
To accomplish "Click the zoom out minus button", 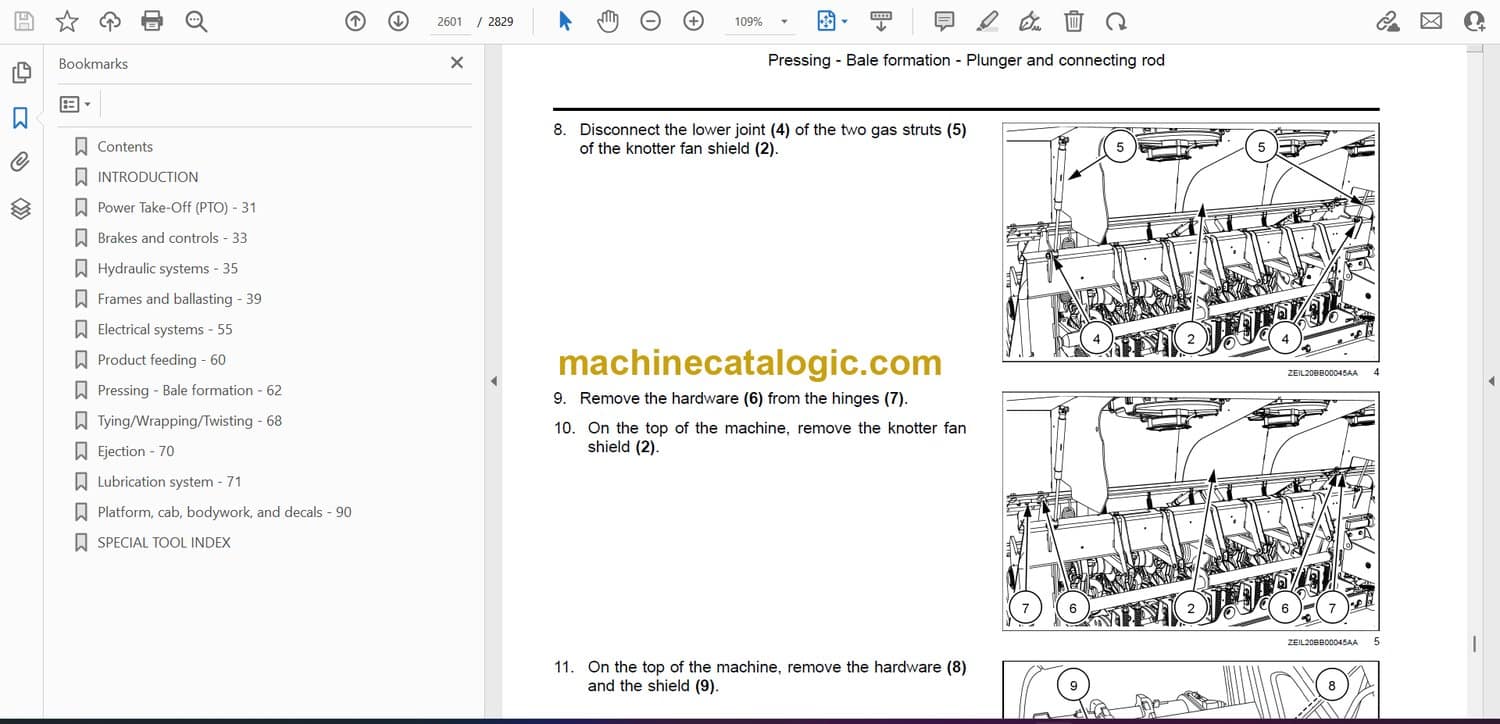I will [650, 21].
